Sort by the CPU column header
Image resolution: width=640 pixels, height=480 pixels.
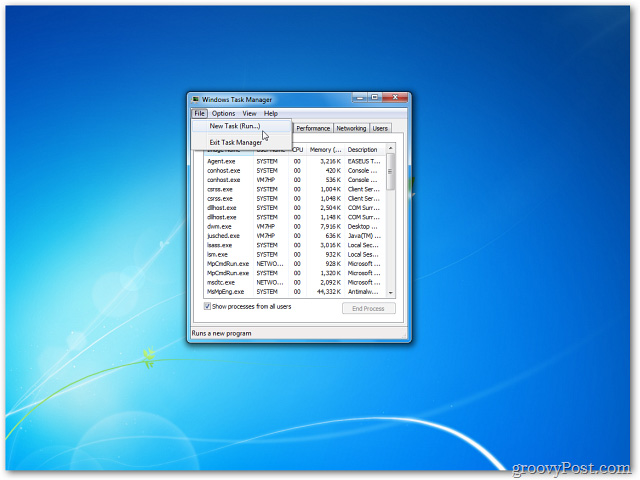pyautogui.click(x=298, y=150)
